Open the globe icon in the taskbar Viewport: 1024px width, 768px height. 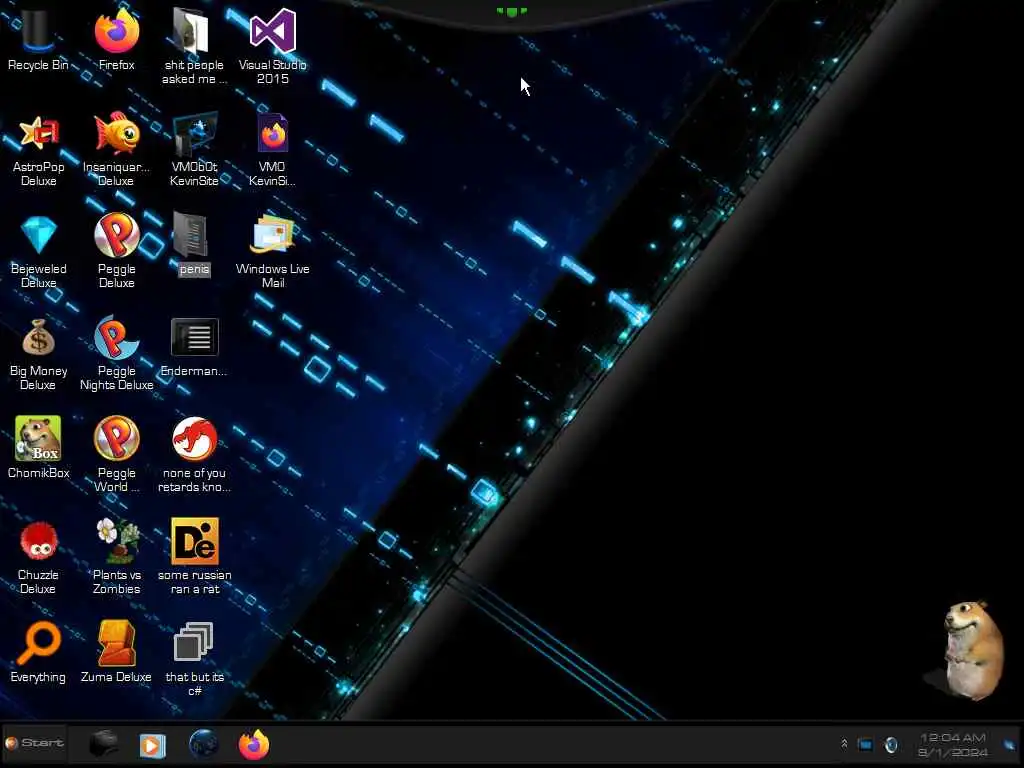203,744
